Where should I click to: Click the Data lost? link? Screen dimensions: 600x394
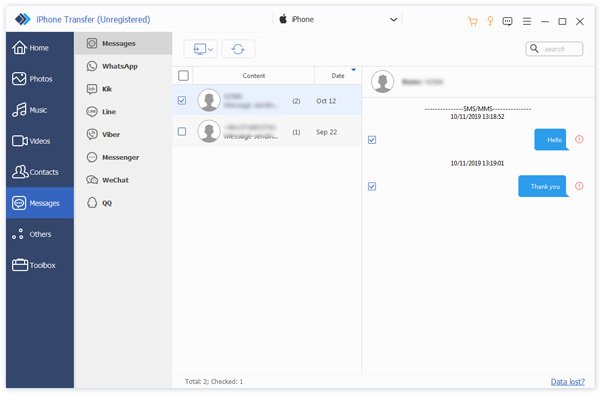coord(567,381)
